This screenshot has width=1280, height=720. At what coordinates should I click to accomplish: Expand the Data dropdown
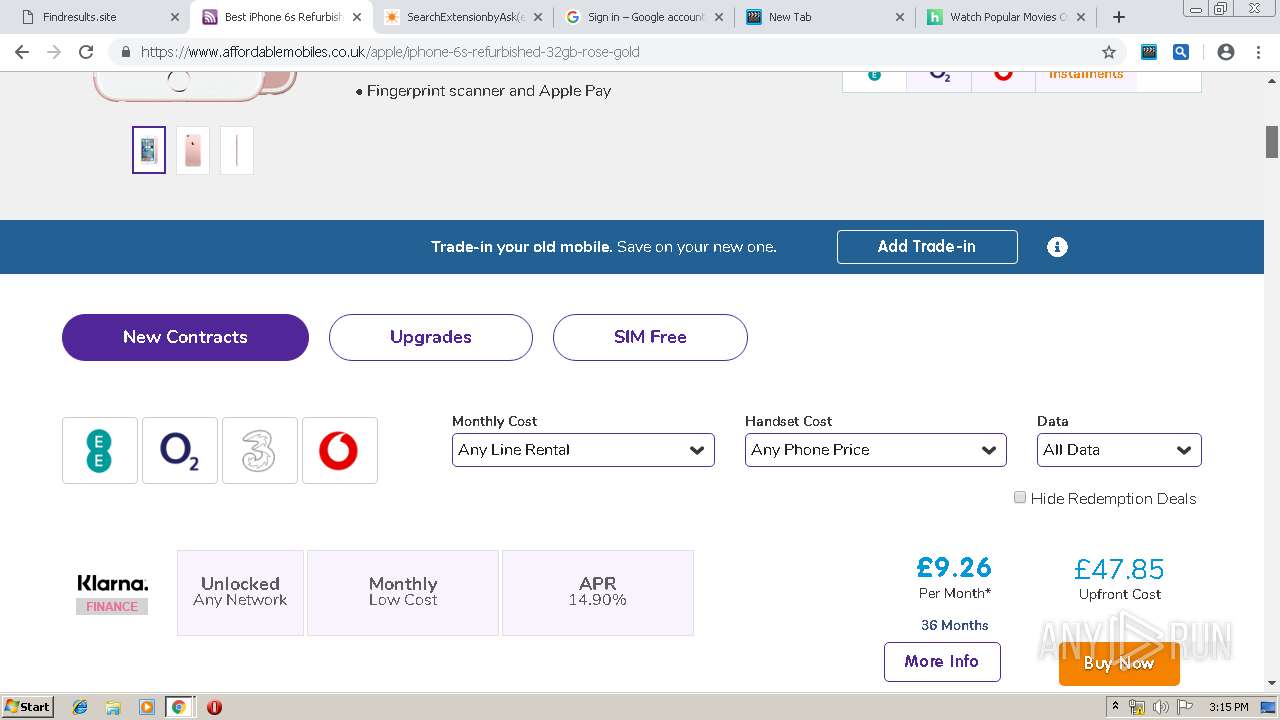(1119, 450)
